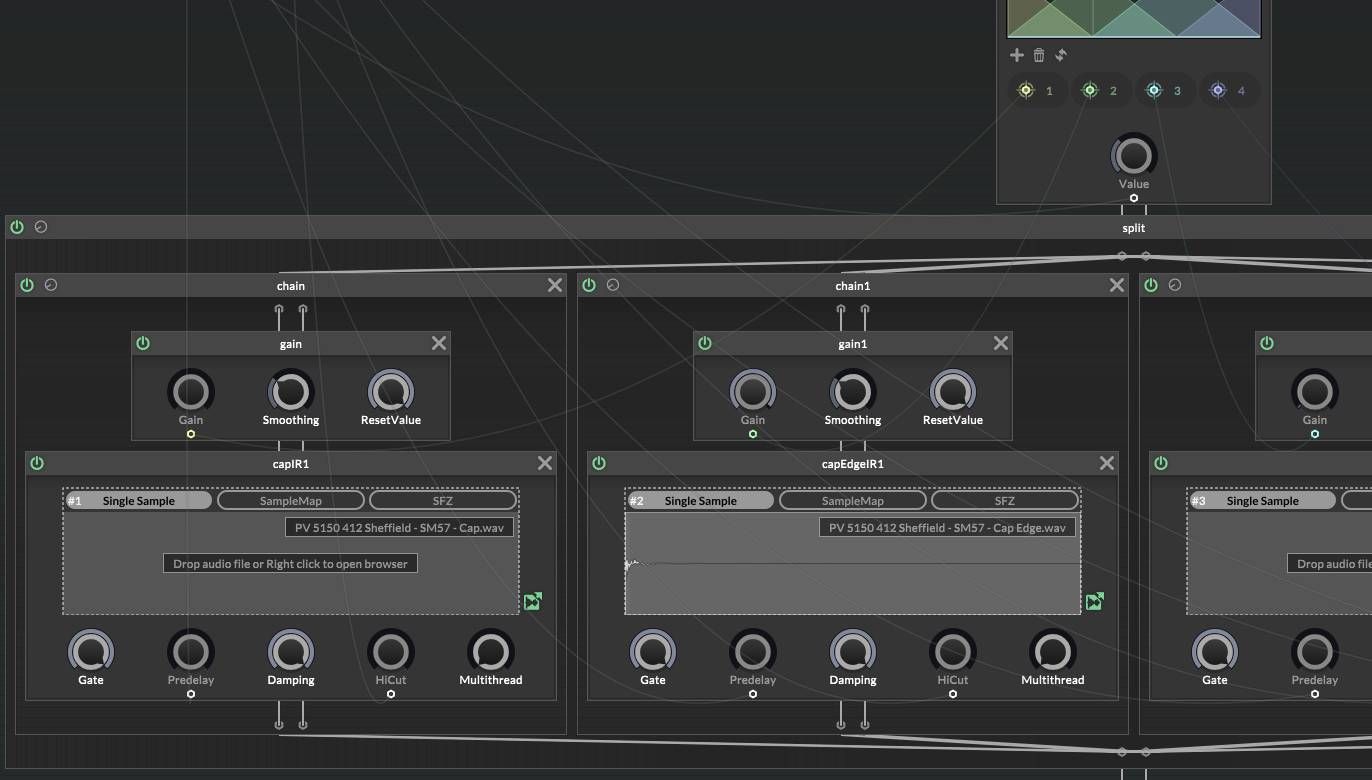Select the #3 Single Sample tab
The height and width of the screenshot is (780, 1372).
[1262, 500]
